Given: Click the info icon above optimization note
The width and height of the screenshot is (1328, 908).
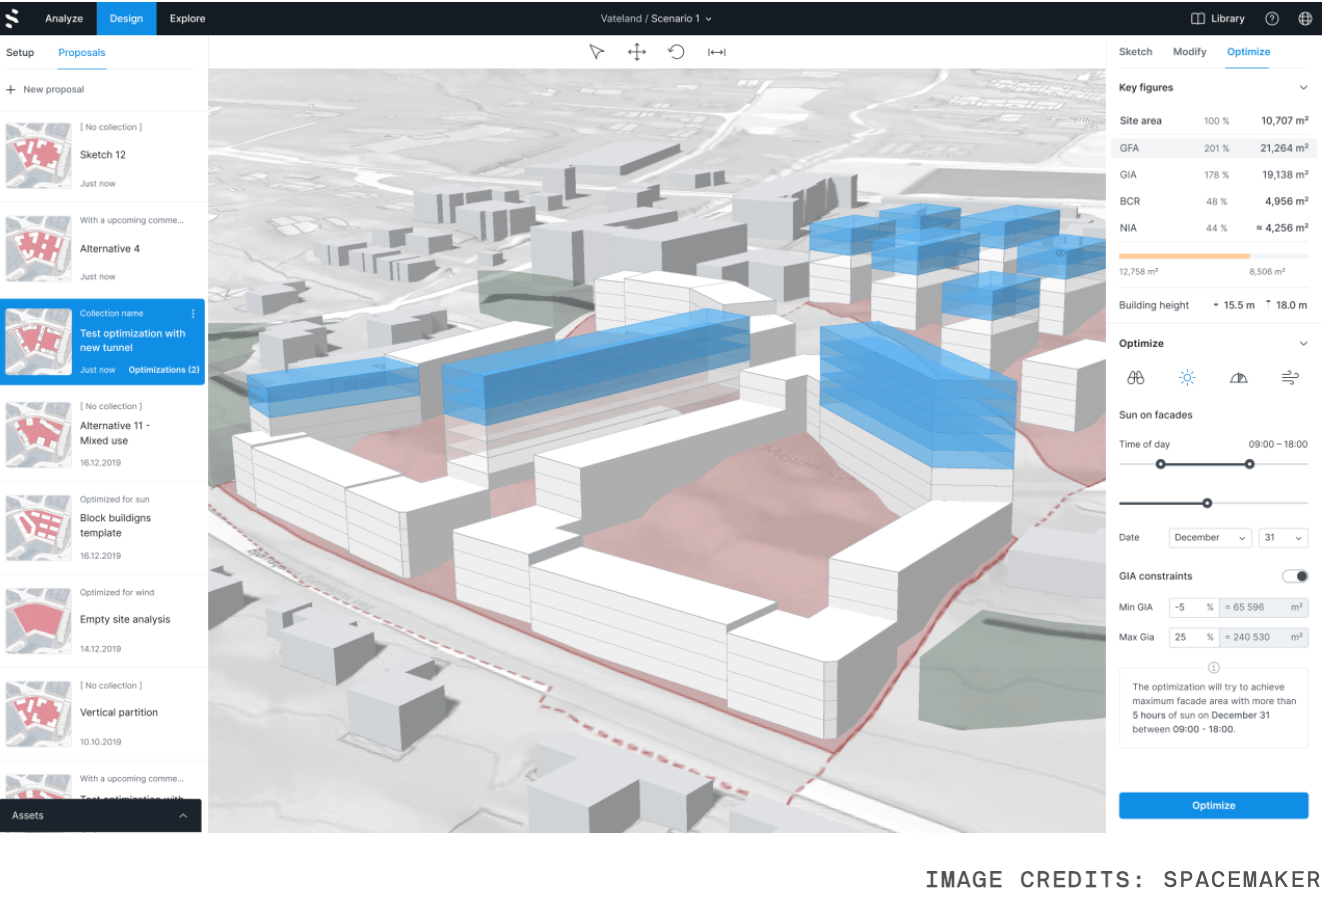Looking at the screenshot, I should click(x=1213, y=667).
